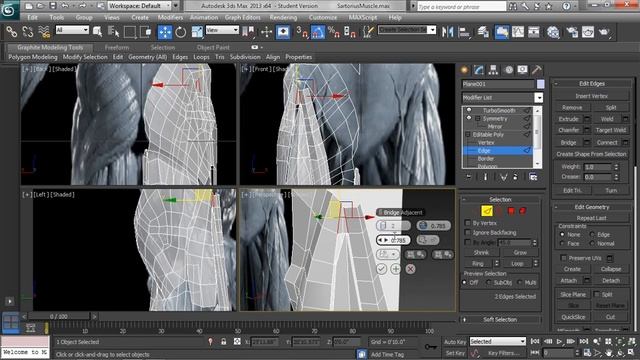Screen dimensions: 640x360
Task: Open the Rendering menu
Action: pos(283,18)
